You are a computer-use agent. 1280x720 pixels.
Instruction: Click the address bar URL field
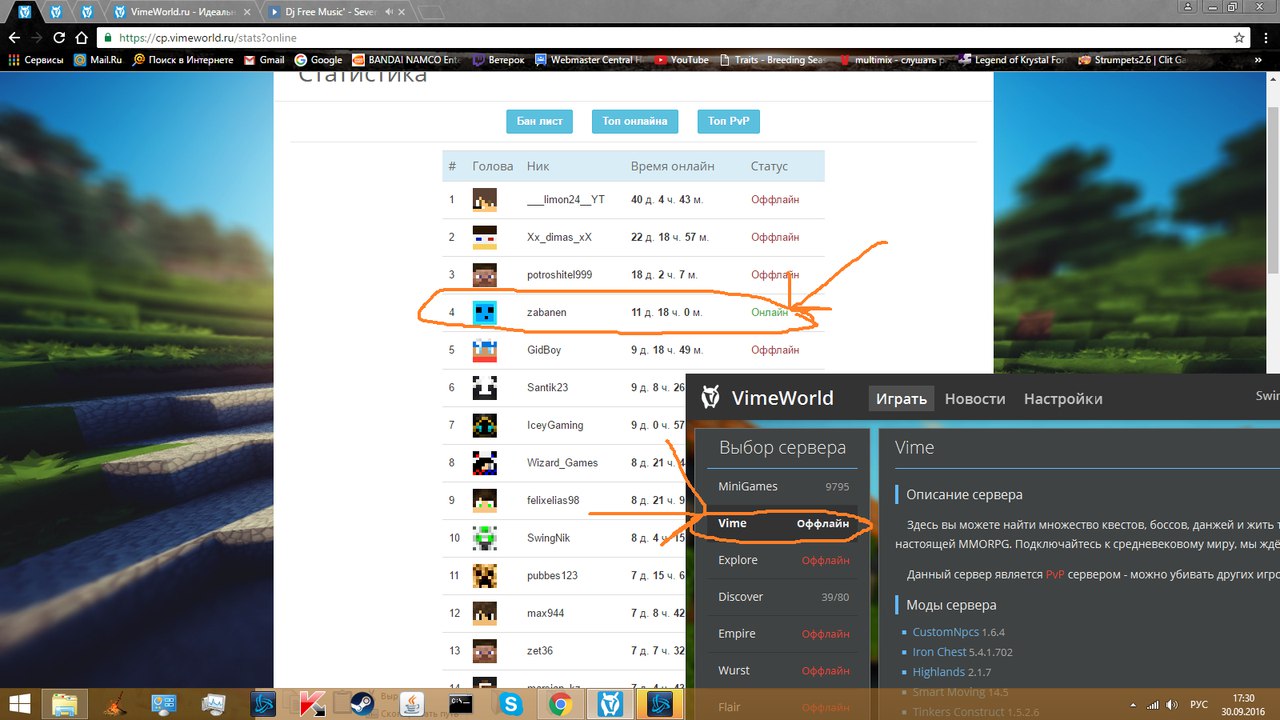click(660, 38)
